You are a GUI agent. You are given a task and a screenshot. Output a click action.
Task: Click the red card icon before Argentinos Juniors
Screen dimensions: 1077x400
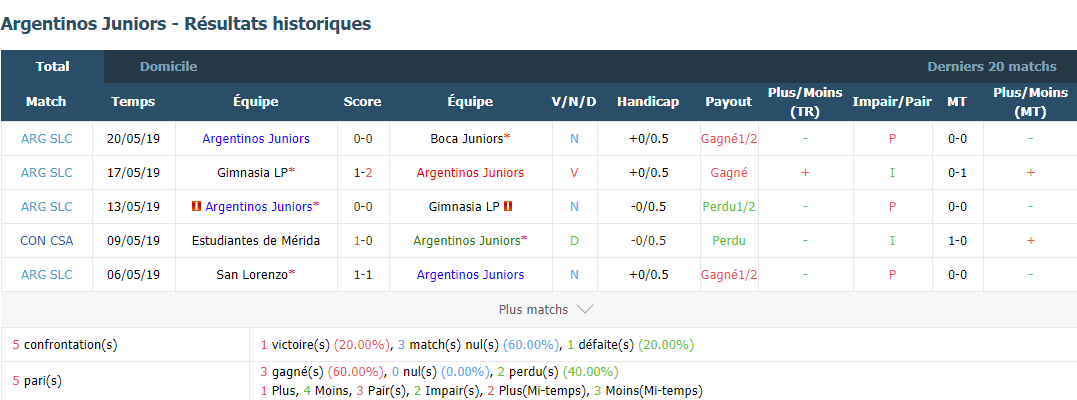pyautogui.click(x=197, y=206)
